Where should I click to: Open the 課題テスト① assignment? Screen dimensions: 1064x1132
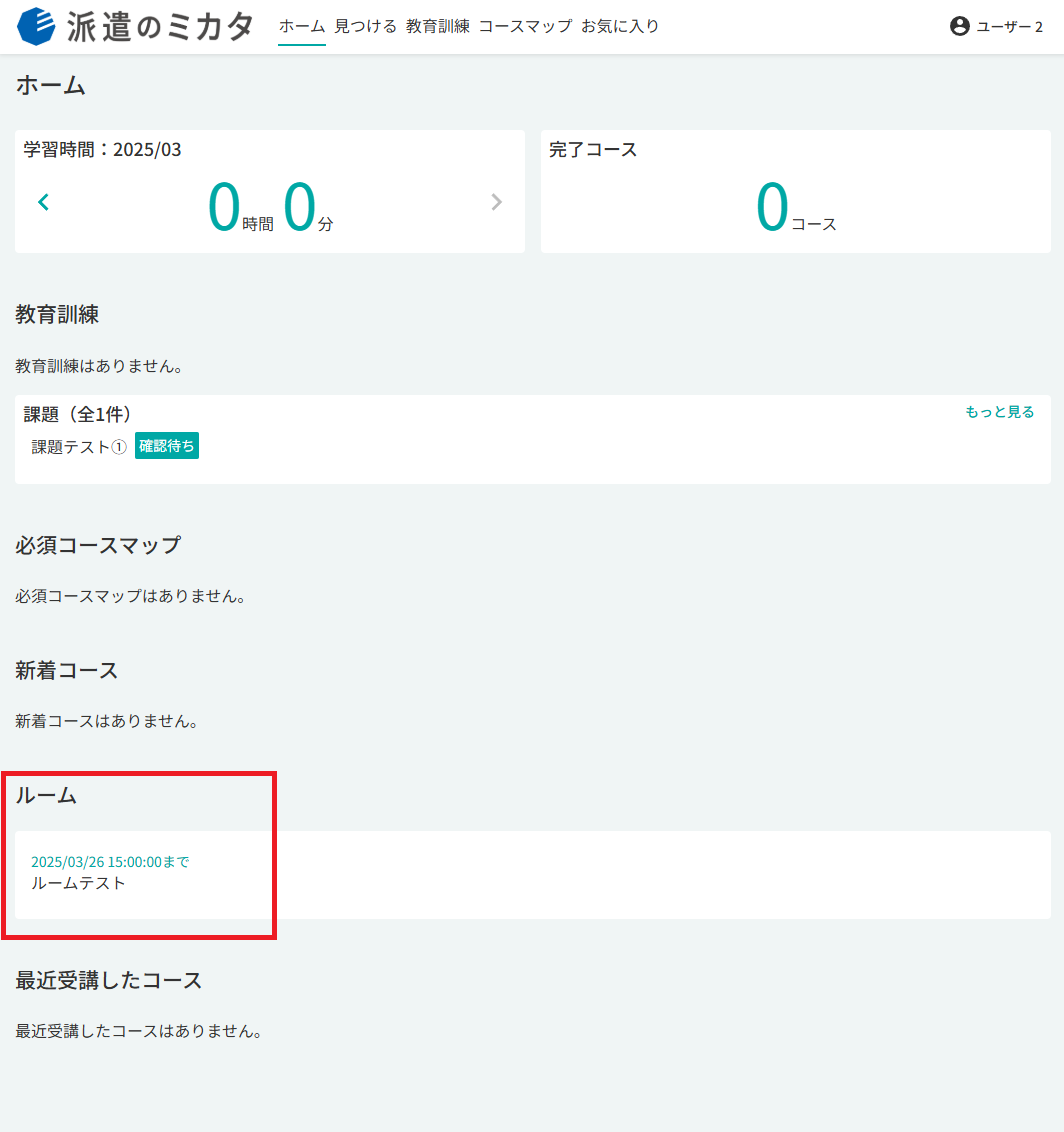(x=79, y=447)
